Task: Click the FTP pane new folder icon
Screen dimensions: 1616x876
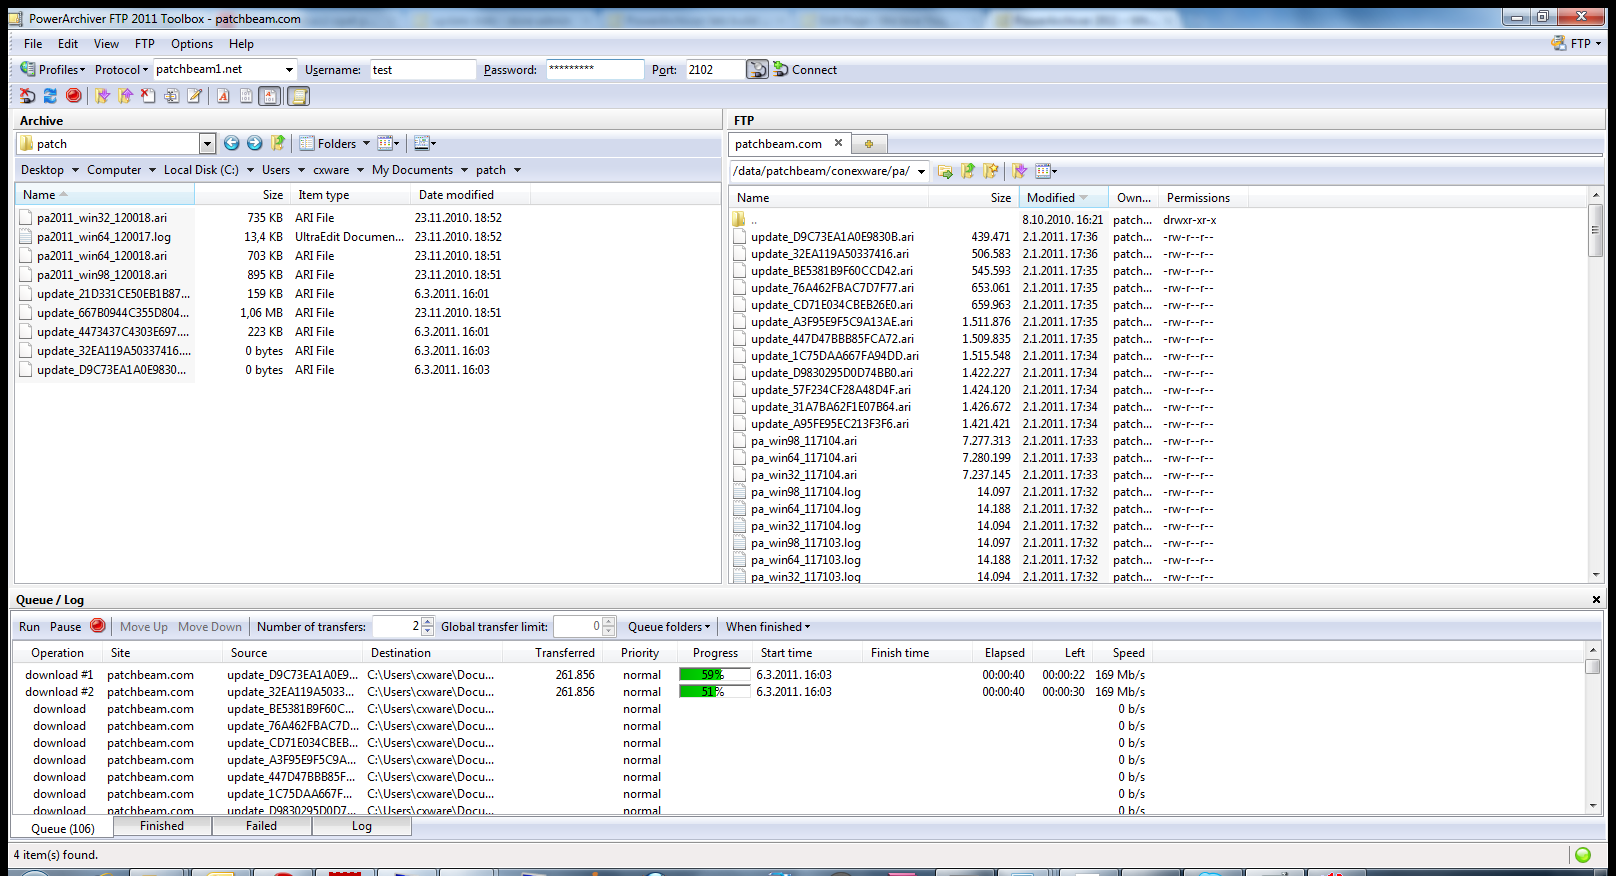Action: click(x=991, y=171)
